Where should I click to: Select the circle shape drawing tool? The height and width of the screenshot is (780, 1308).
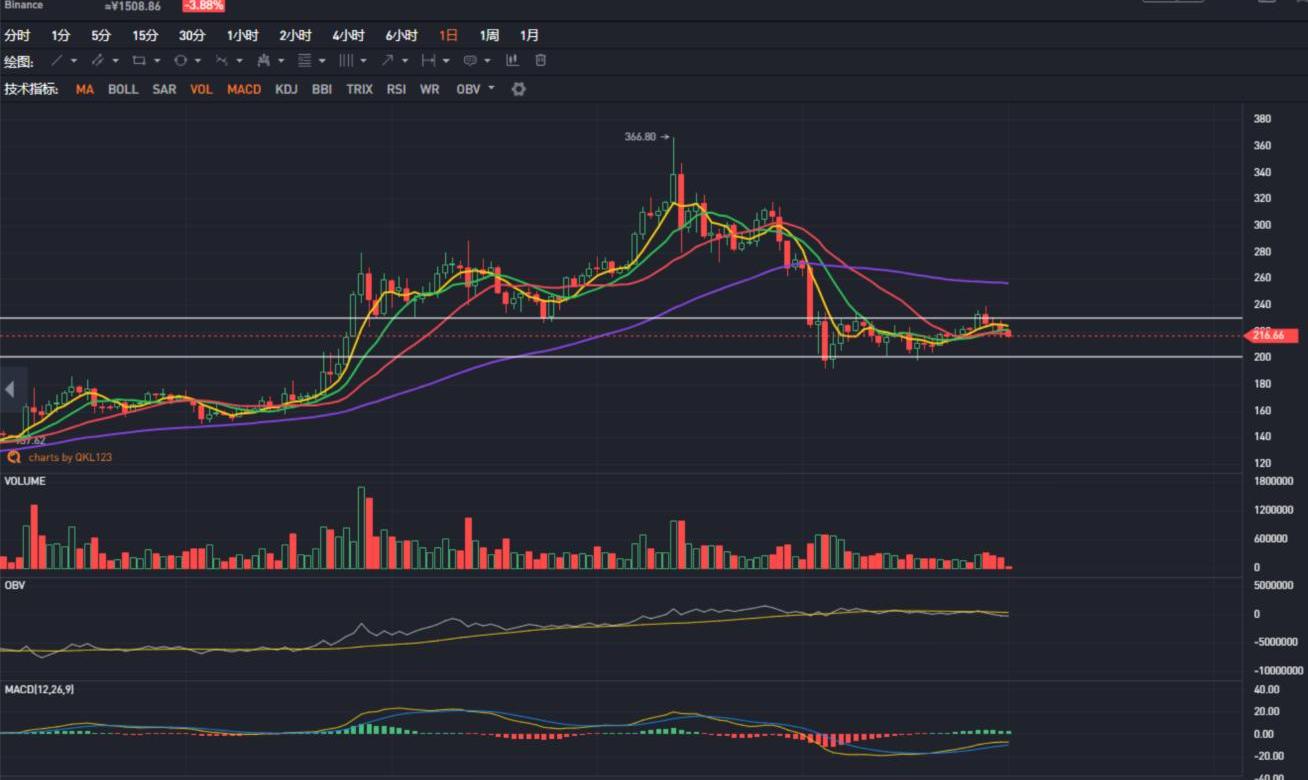click(180, 61)
